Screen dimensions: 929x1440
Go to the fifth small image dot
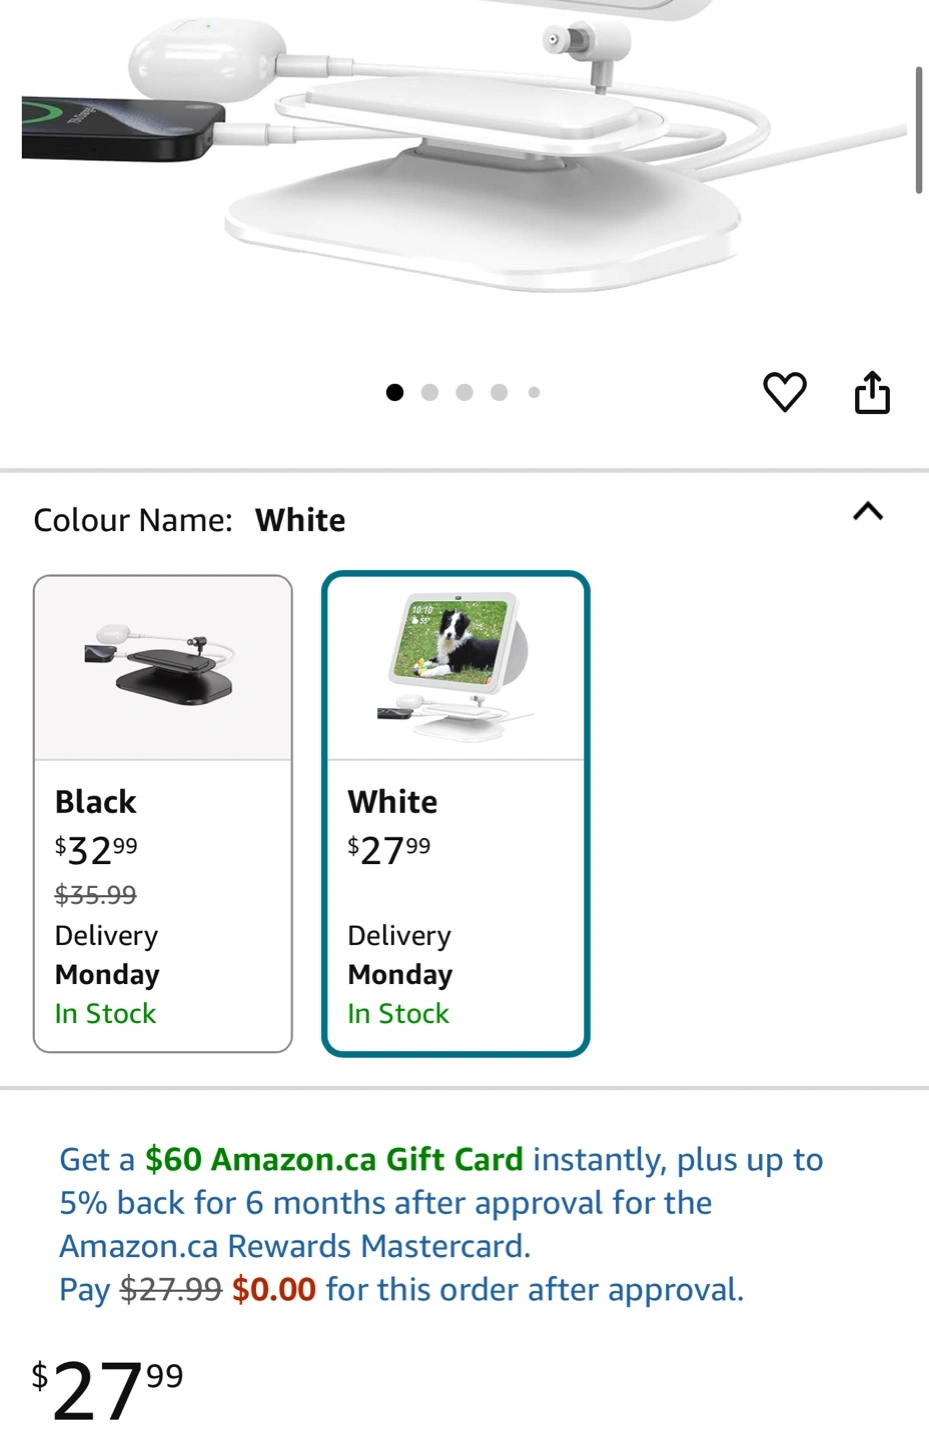click(534, 393)
